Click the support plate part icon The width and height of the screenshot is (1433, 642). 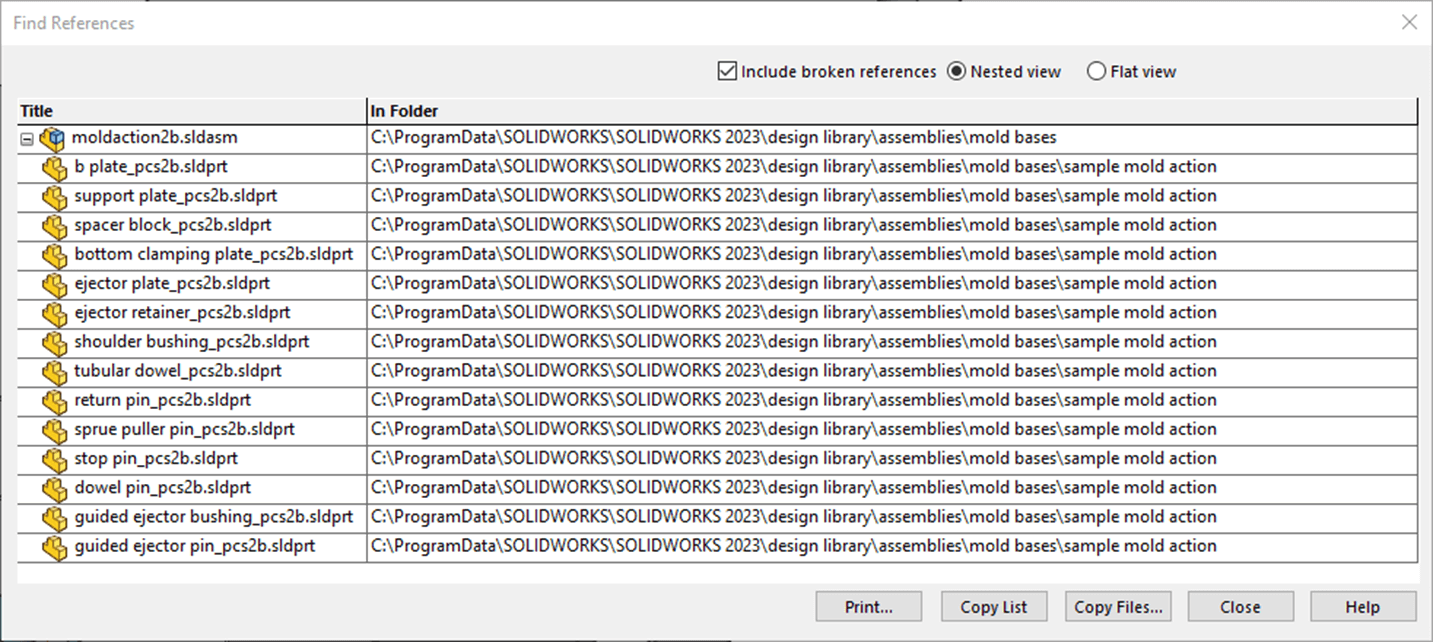[x=55, y=197]
